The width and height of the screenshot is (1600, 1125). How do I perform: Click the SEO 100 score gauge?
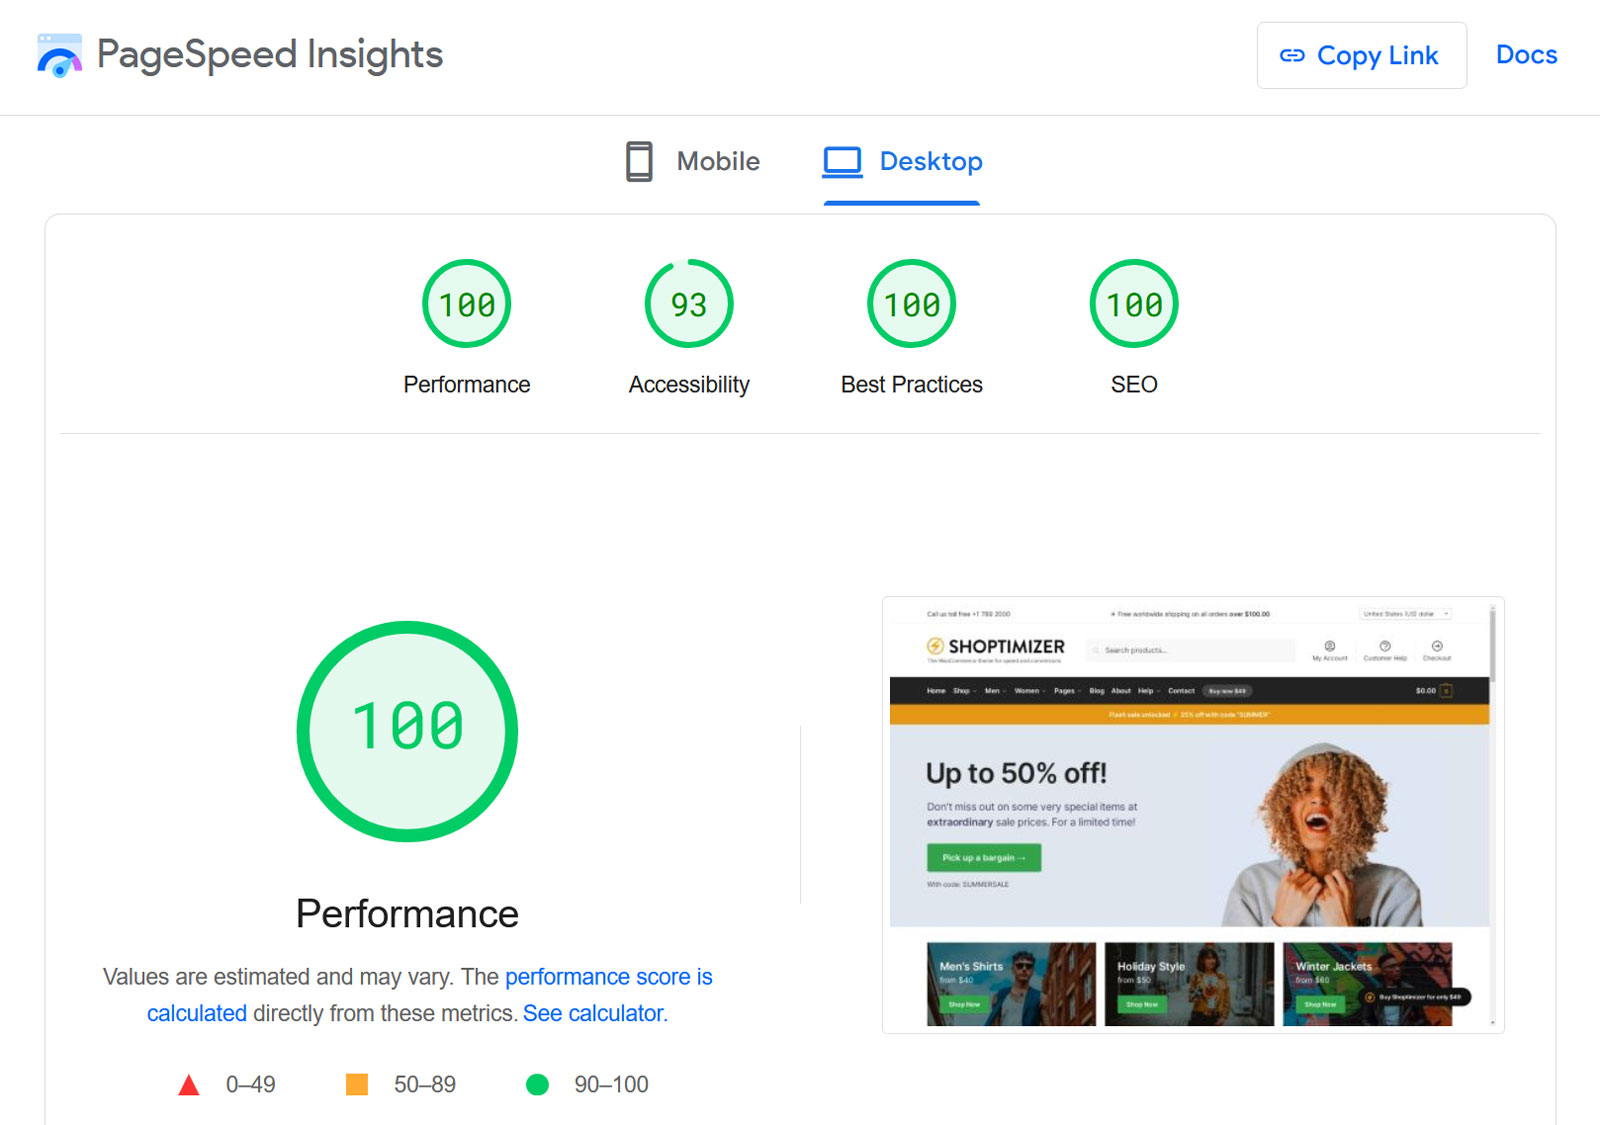pos(1134,304)
